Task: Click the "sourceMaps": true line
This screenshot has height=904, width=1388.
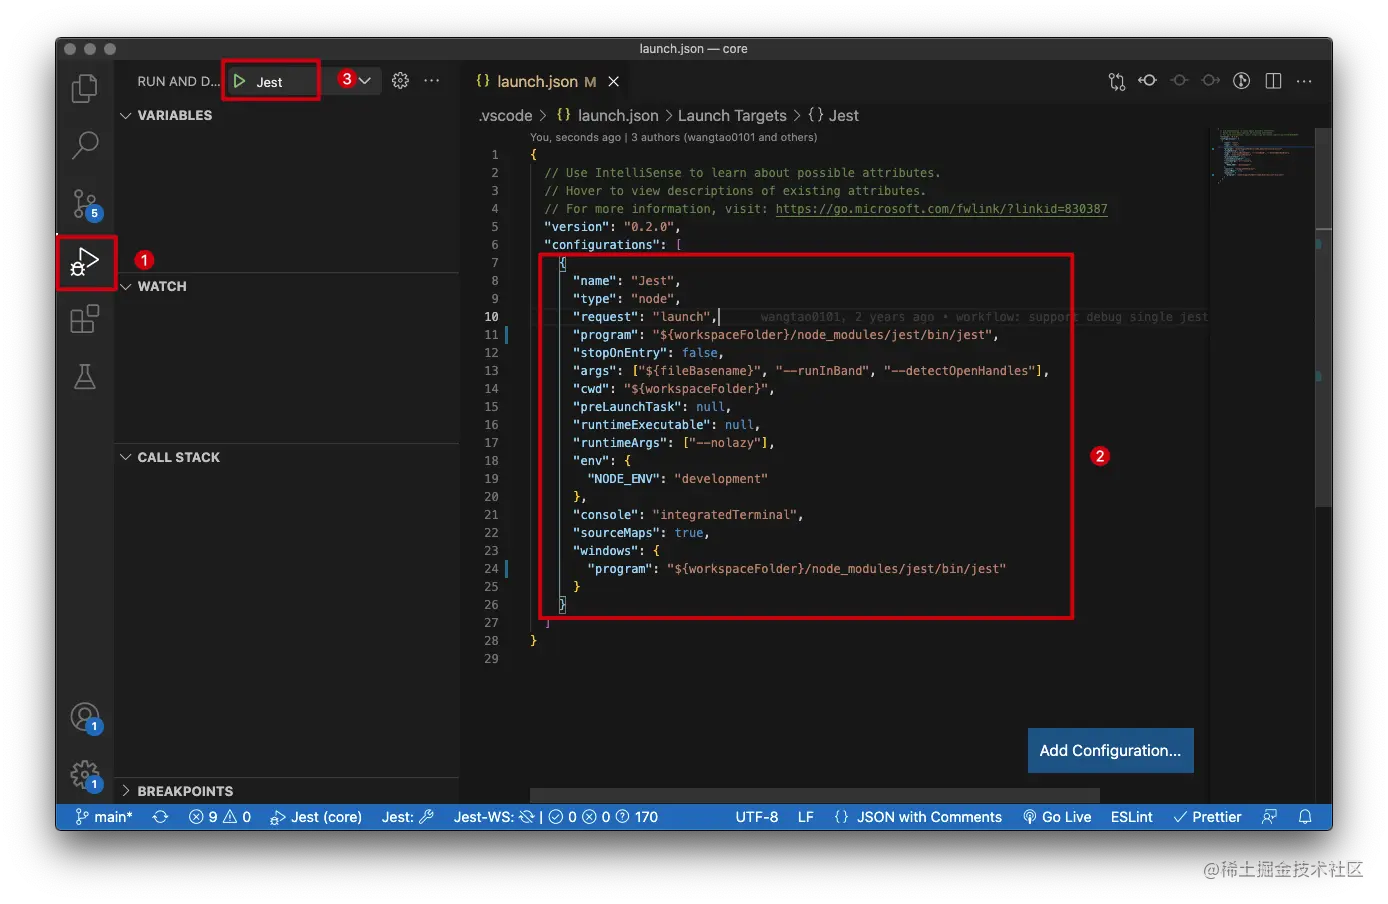Action: [641, 533]
